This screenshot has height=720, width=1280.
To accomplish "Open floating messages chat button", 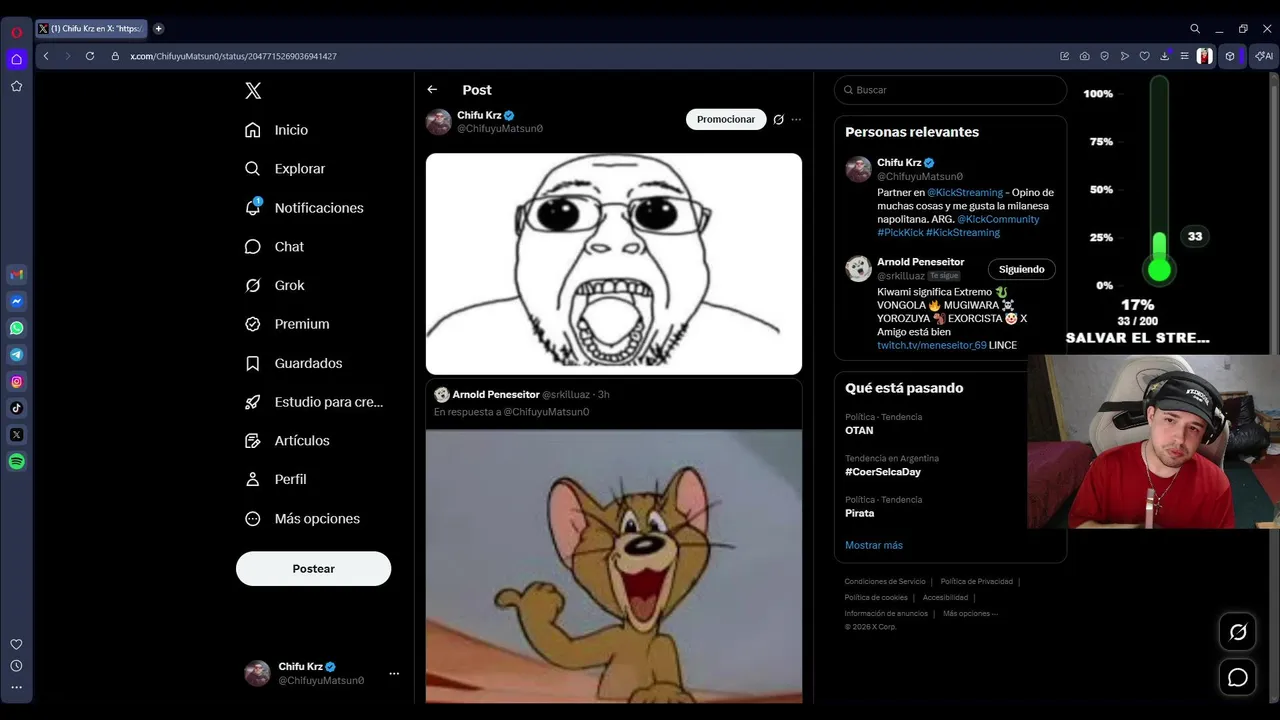I will (x=1238, y=677).
